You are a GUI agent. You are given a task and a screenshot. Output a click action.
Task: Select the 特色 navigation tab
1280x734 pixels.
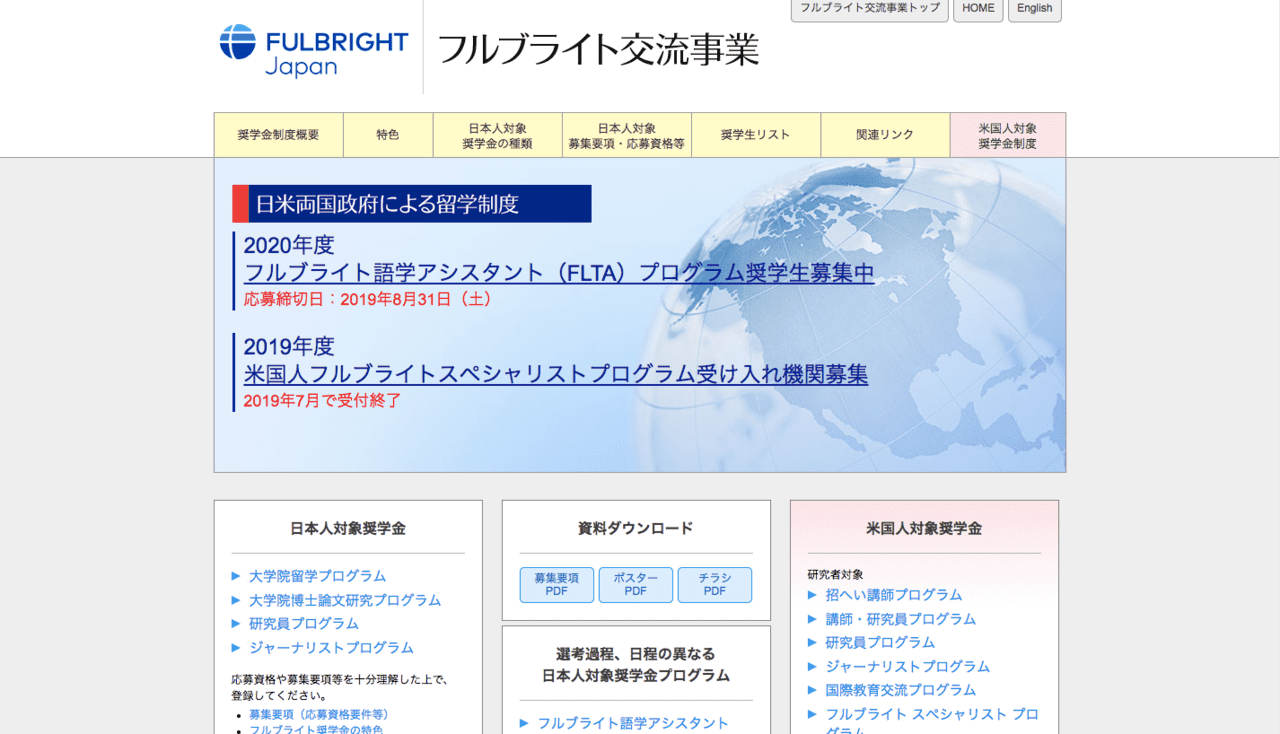[388, 135]
